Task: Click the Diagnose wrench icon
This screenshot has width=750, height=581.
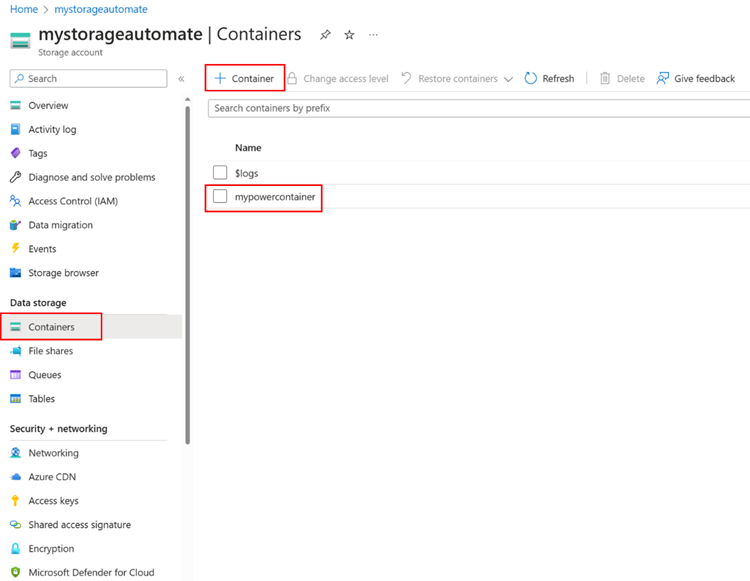Action: (x=15, y=177)
